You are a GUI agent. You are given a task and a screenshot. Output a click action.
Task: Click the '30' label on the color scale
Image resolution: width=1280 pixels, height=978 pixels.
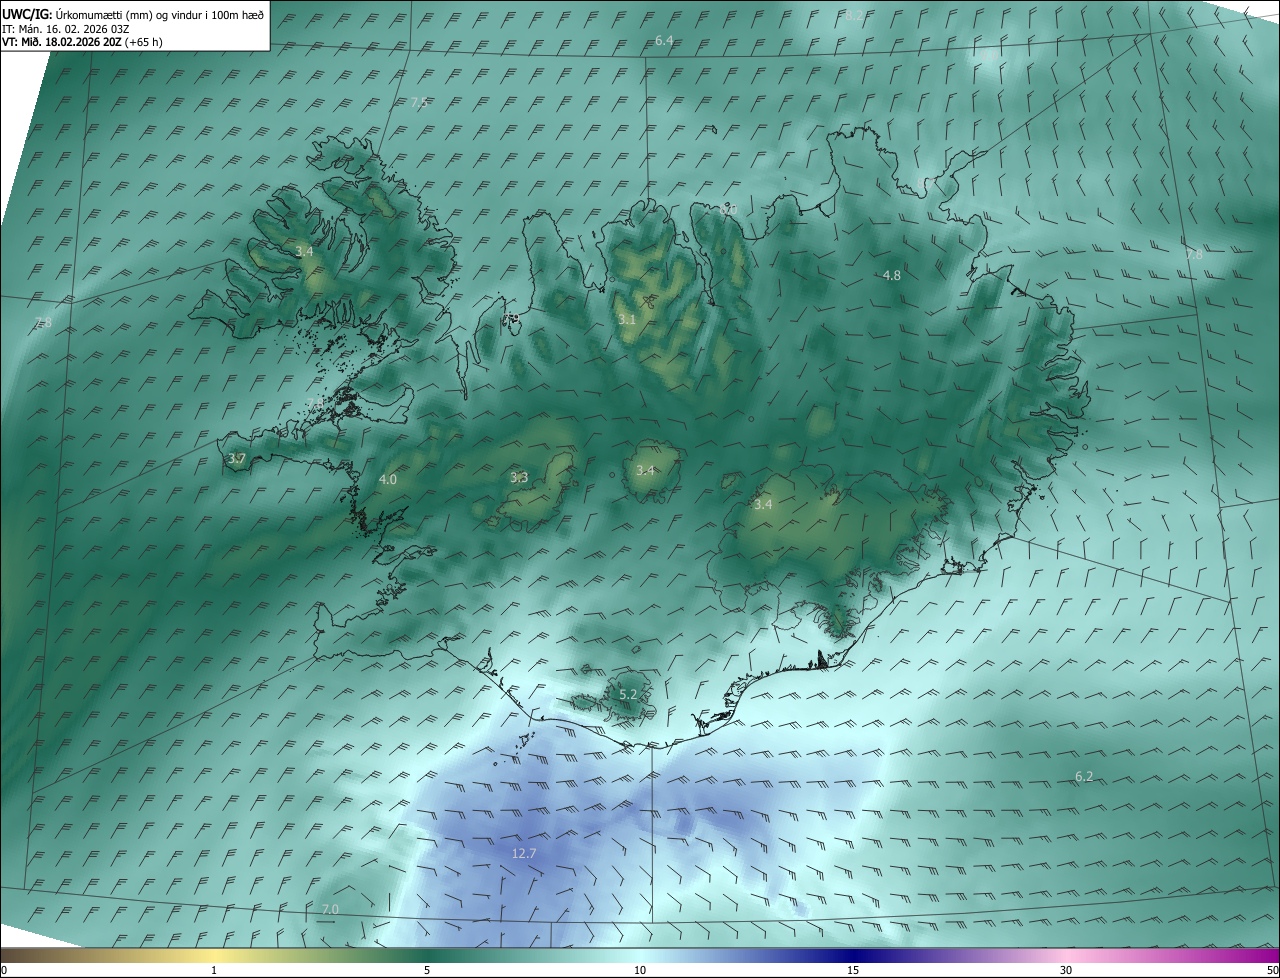click(1066, 970)
